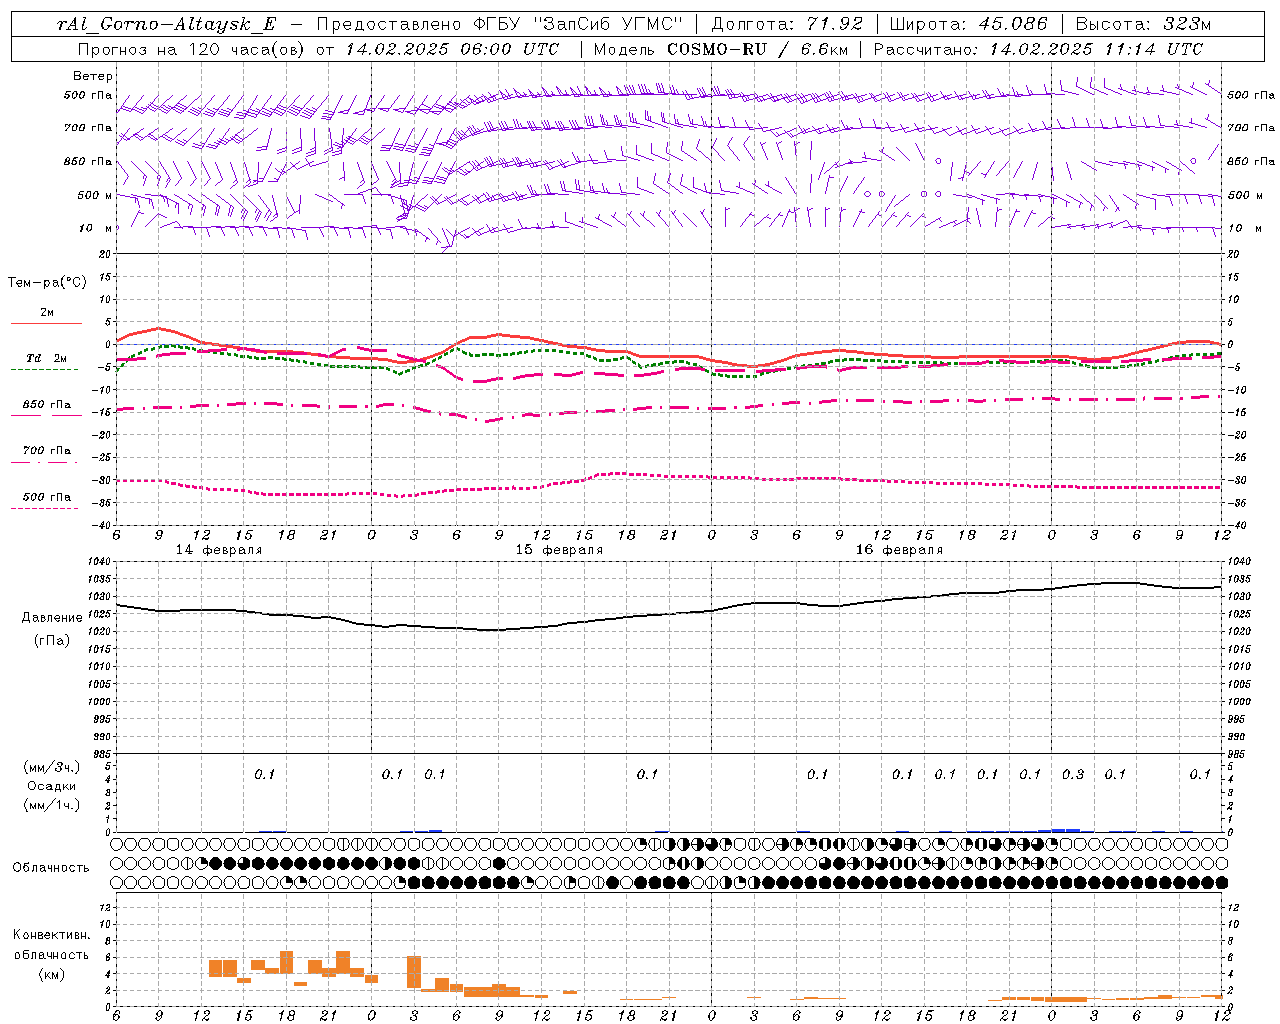Click the Широта: 45.086 header field
The height and width of the screenshot is (1024, 1280).
969,25
